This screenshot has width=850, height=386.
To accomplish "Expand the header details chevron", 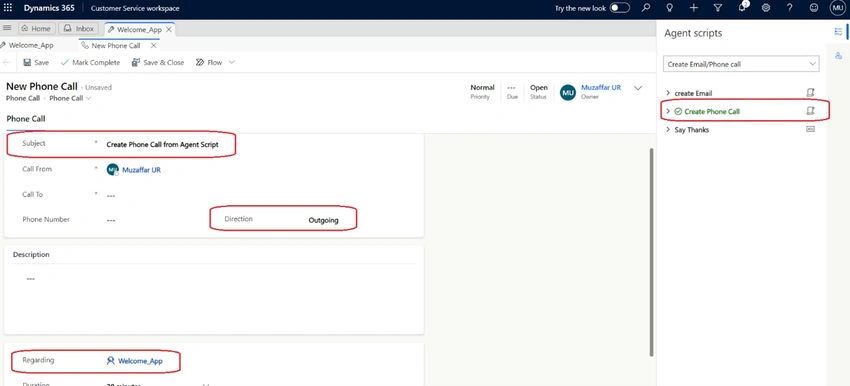I will (x=638, y=88).
